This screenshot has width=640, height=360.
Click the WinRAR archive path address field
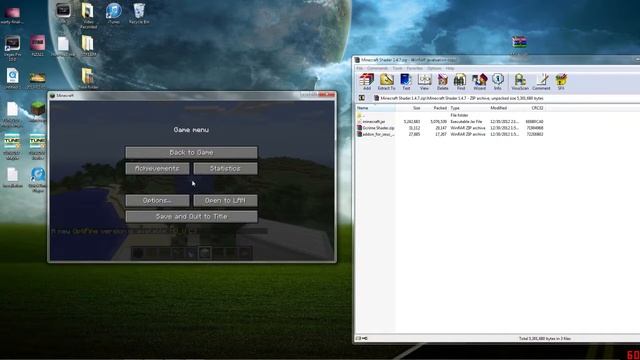pyautogui.click(x=505, y=98)
